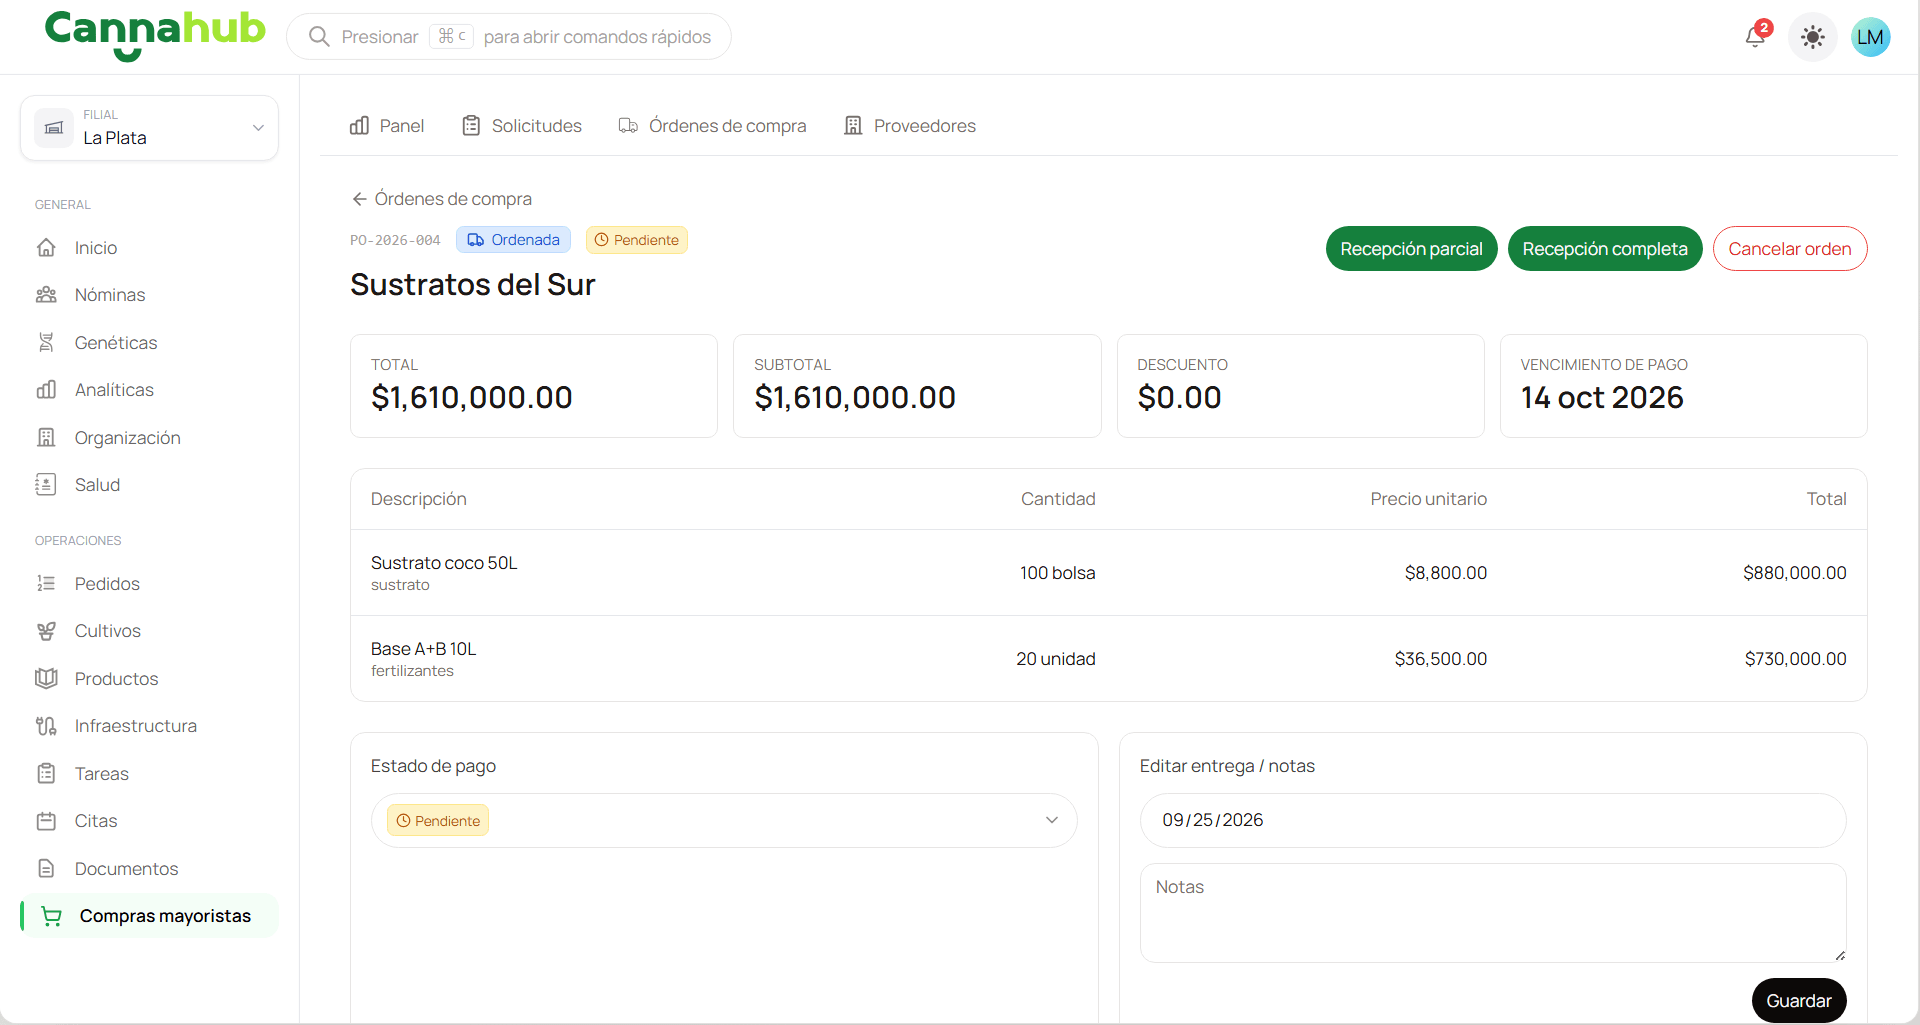This screenshot has height=1025, width=1920.
Task: Go back to Órdenes de compra list
Action: tap(442, 199)
